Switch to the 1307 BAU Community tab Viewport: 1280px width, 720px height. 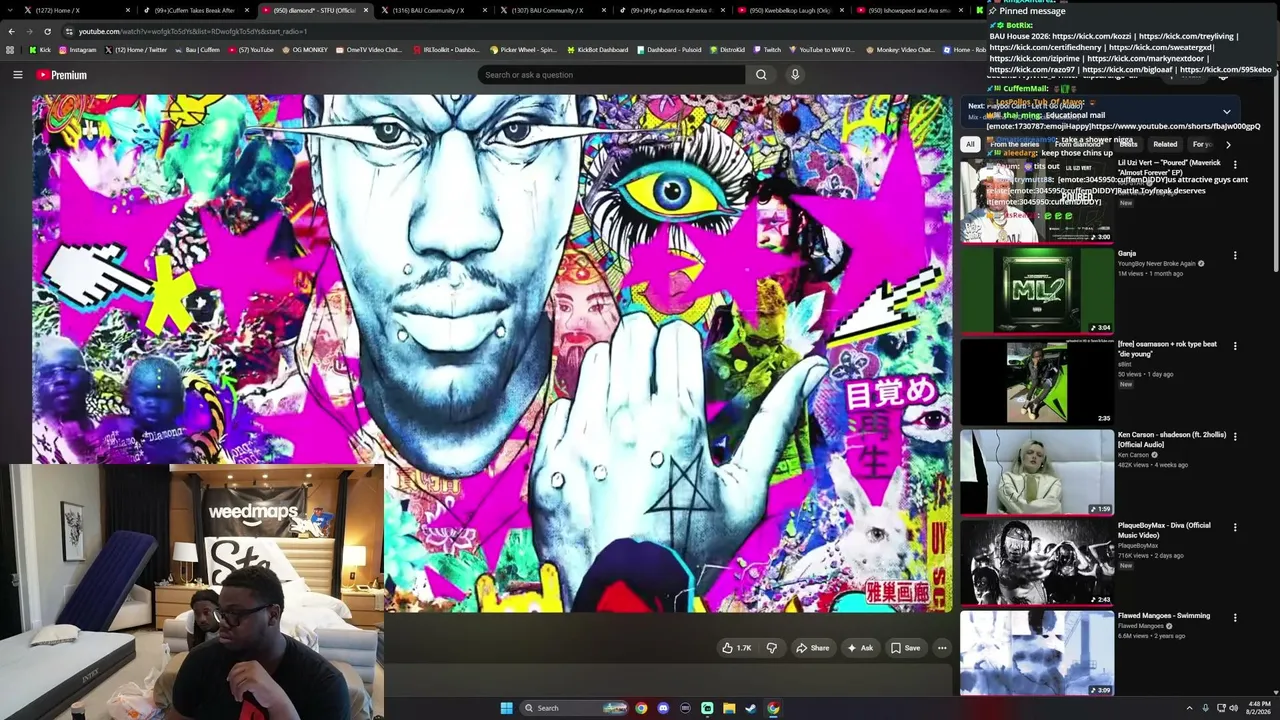point(553,10)
